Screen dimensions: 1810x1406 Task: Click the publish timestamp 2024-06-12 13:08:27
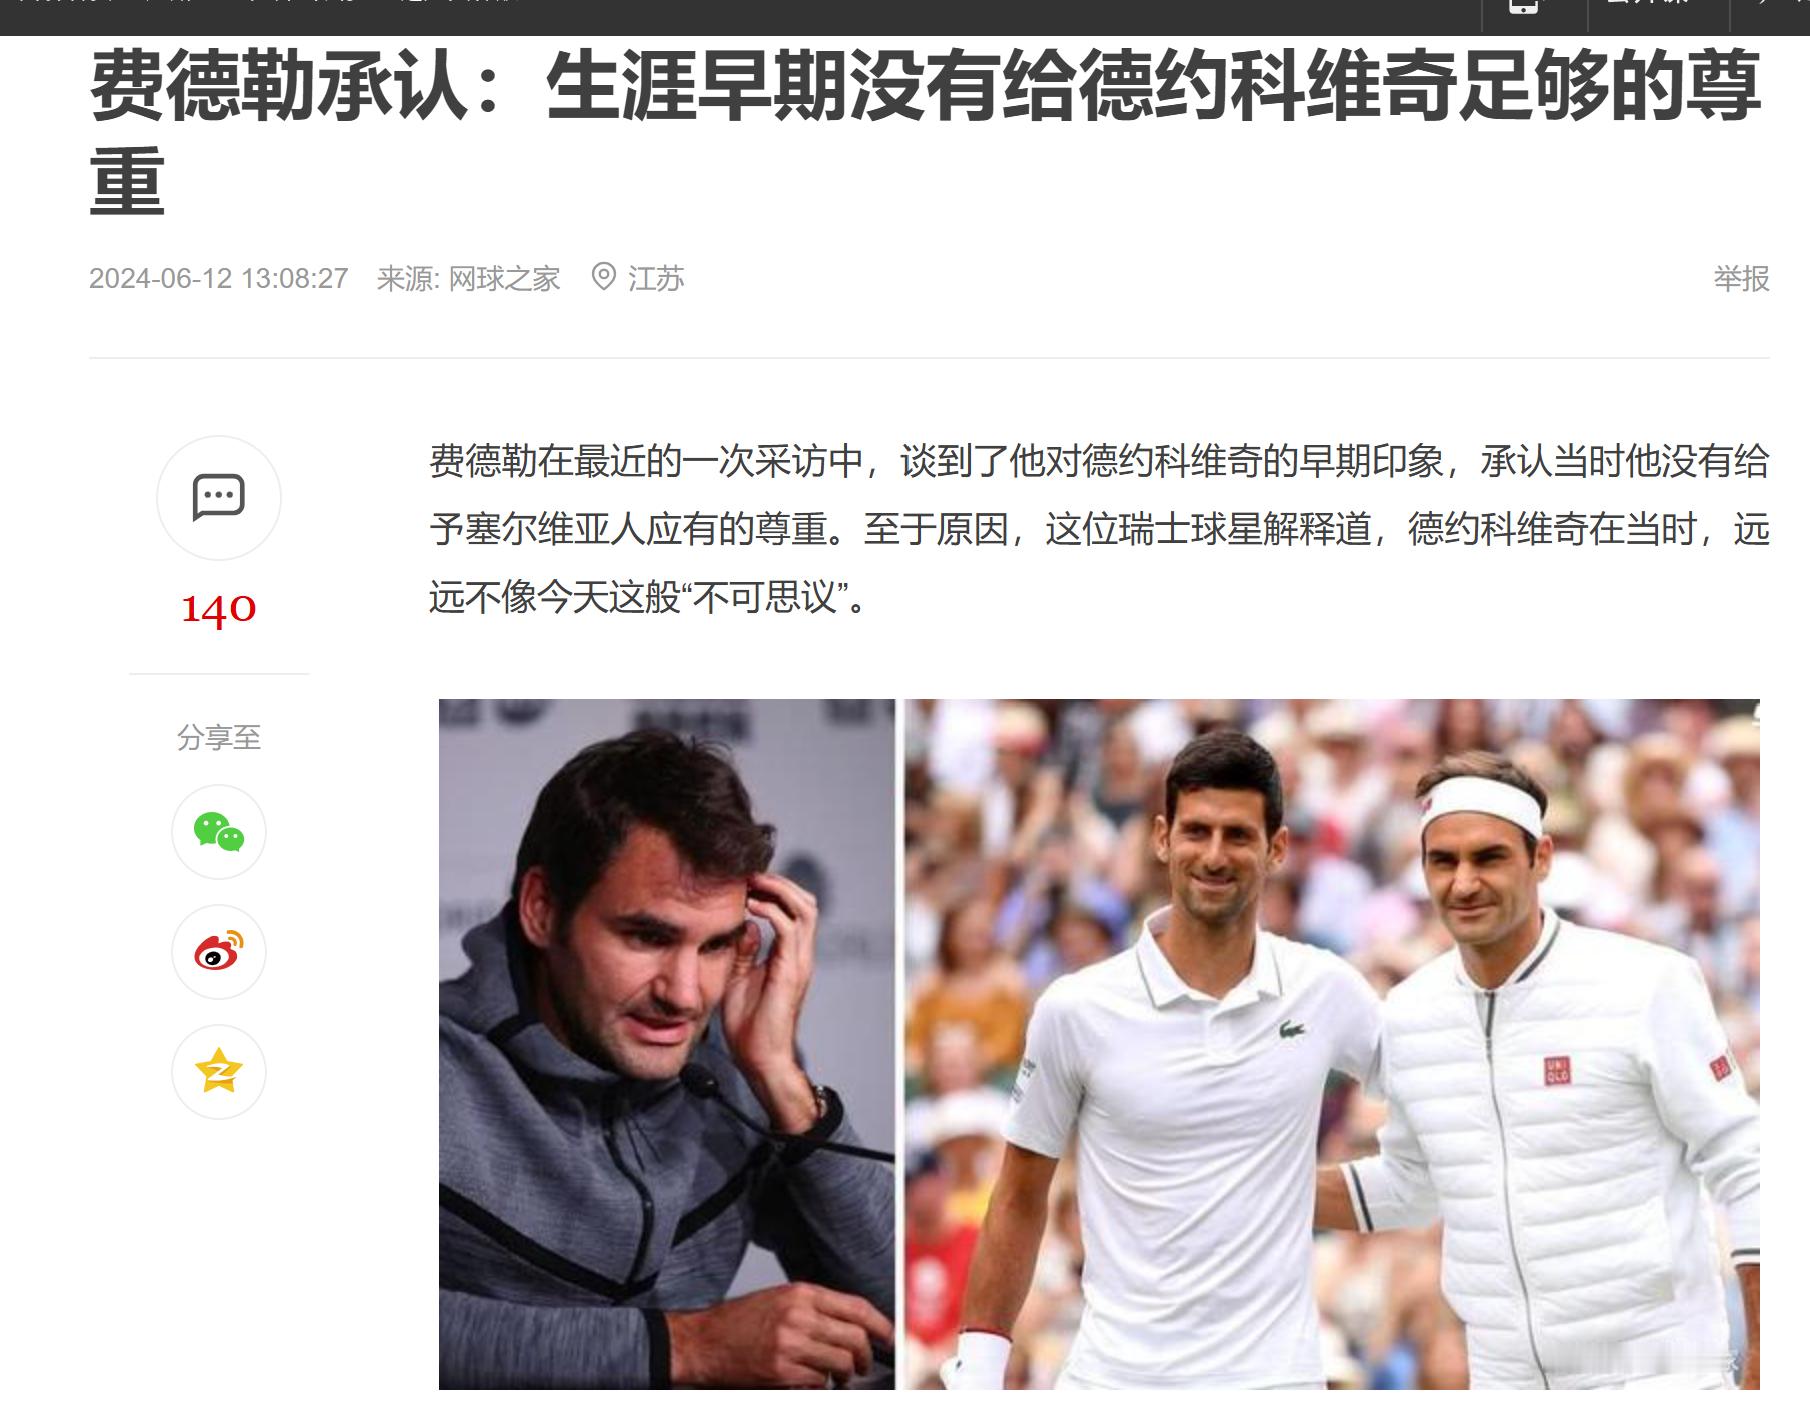(x=218, y=278)
